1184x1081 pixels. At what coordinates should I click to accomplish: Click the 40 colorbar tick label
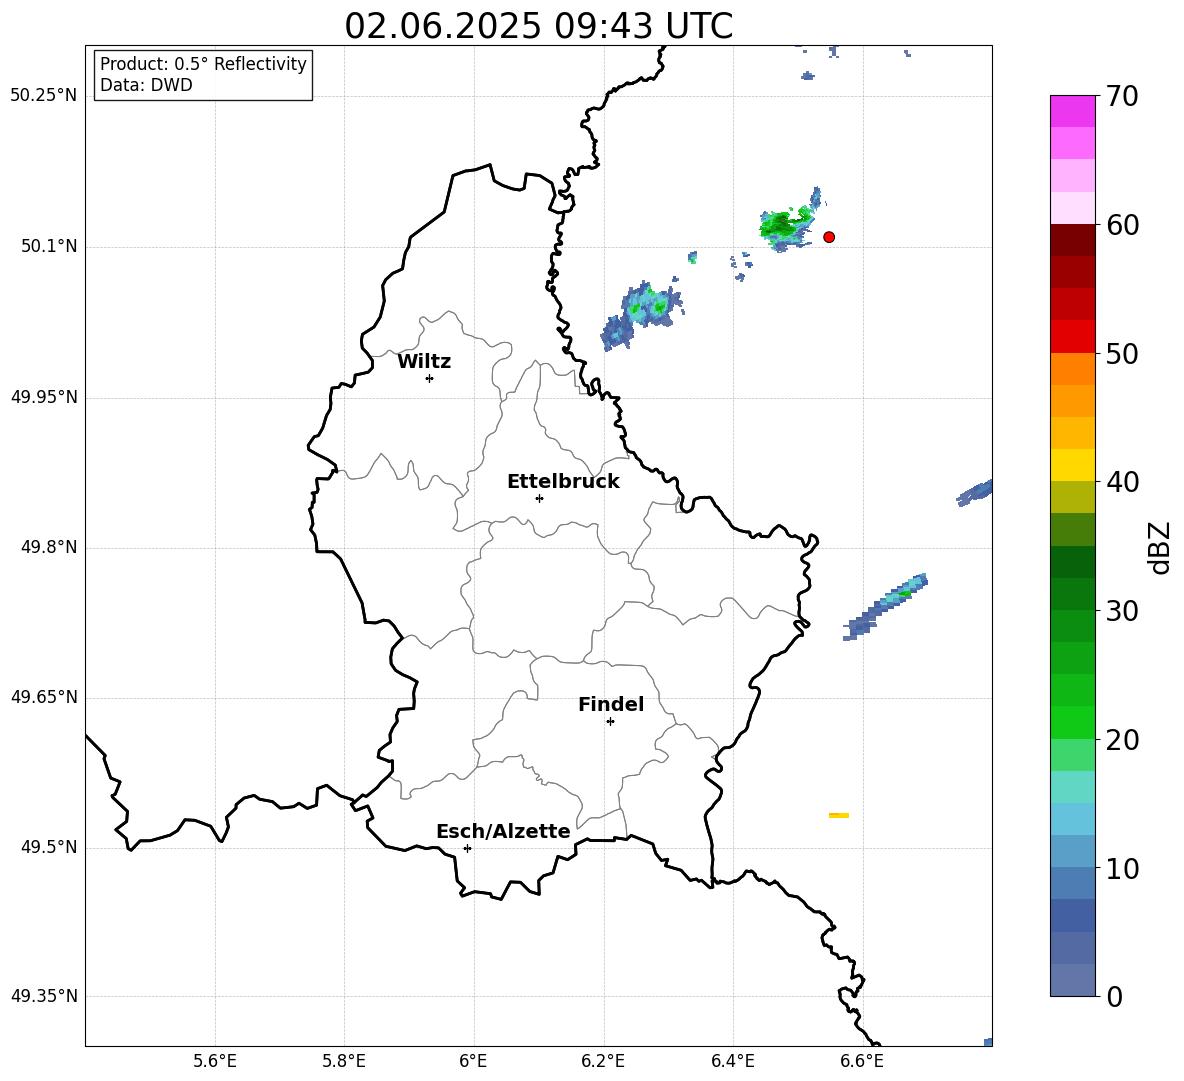(x=1122, y=482)
